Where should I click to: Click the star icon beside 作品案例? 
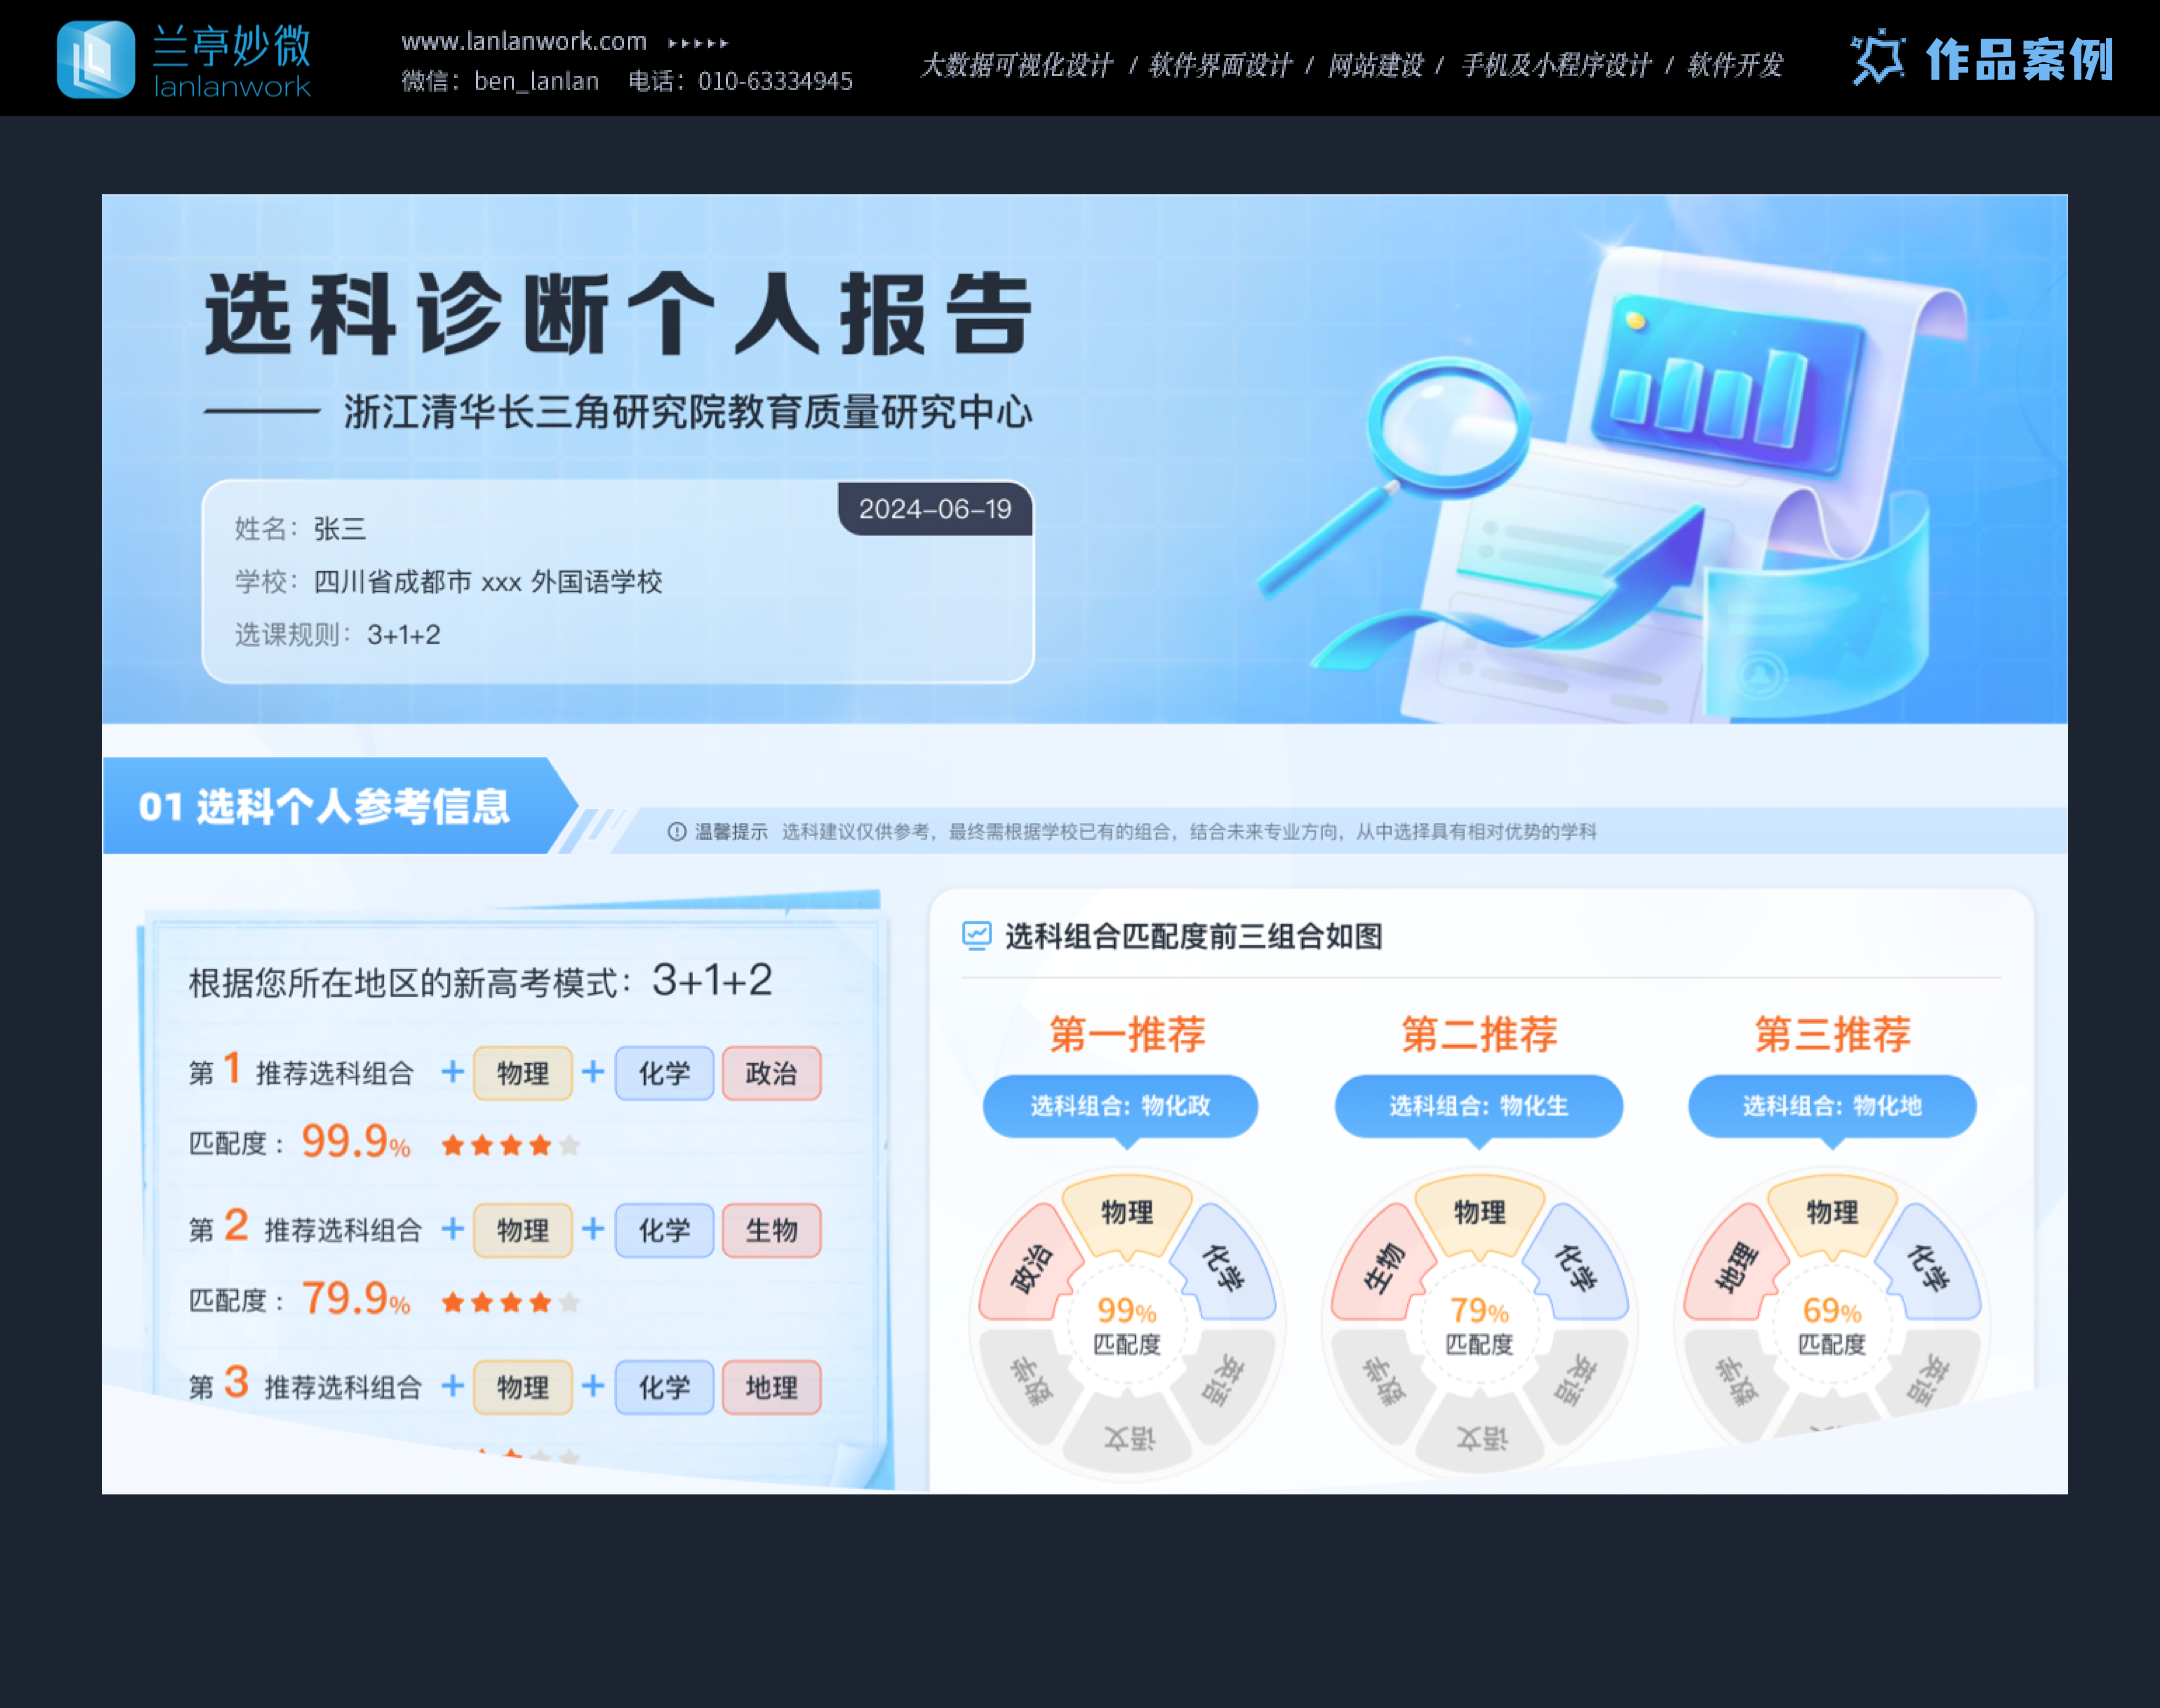pos(1877,58)
